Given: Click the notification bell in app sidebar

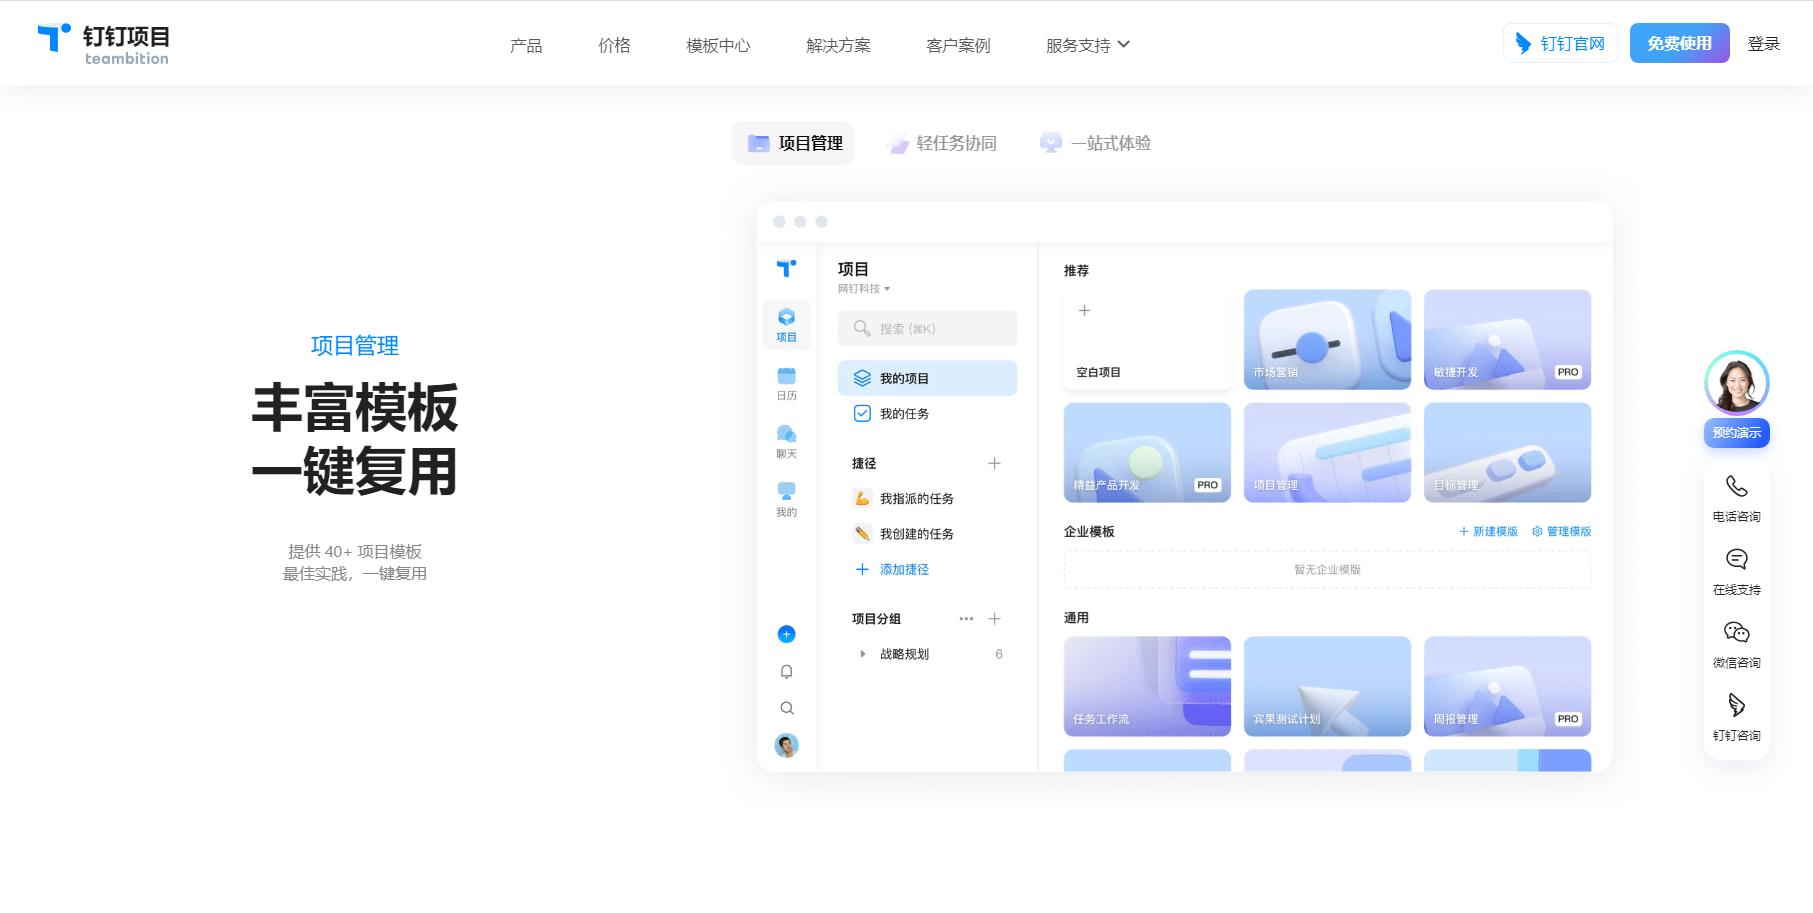Looking at the screenshot, I should pos(787,672).
